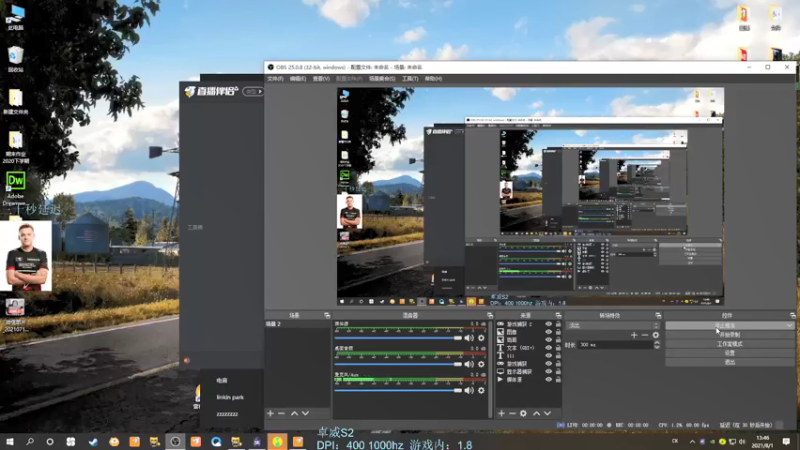Mute the first audio mixer channel speaker
Screen dimensions: 800x450
tap(469, 338)
